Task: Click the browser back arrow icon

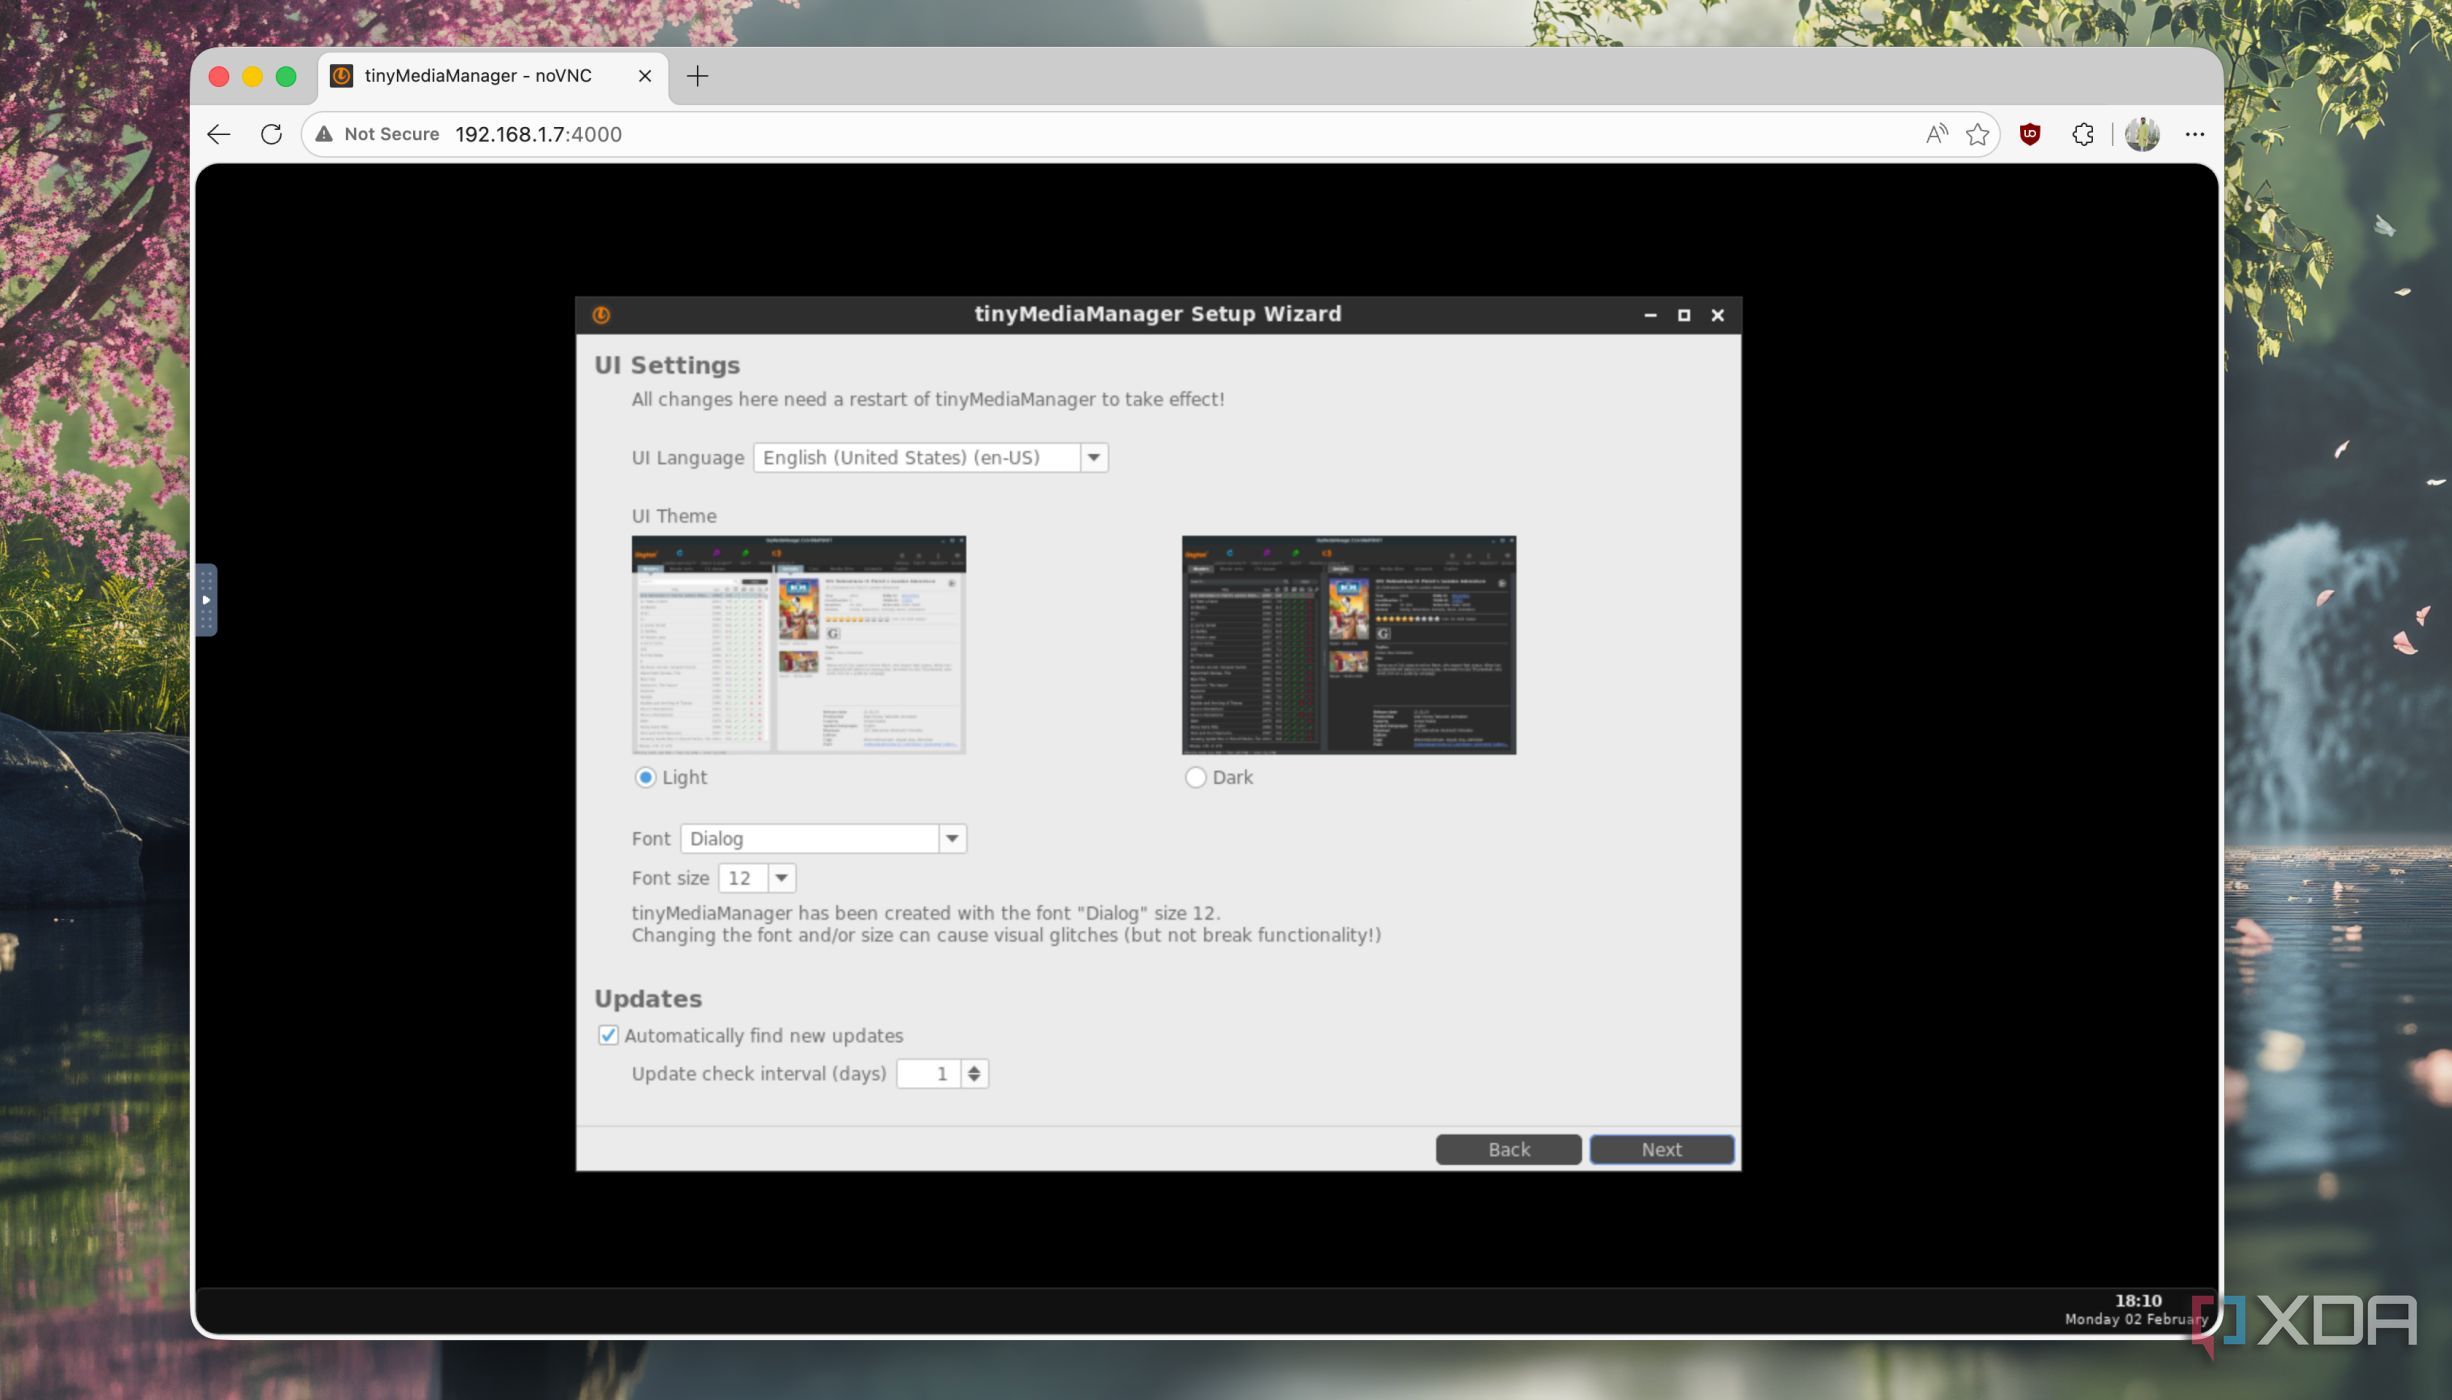Action: click(219, 134)
